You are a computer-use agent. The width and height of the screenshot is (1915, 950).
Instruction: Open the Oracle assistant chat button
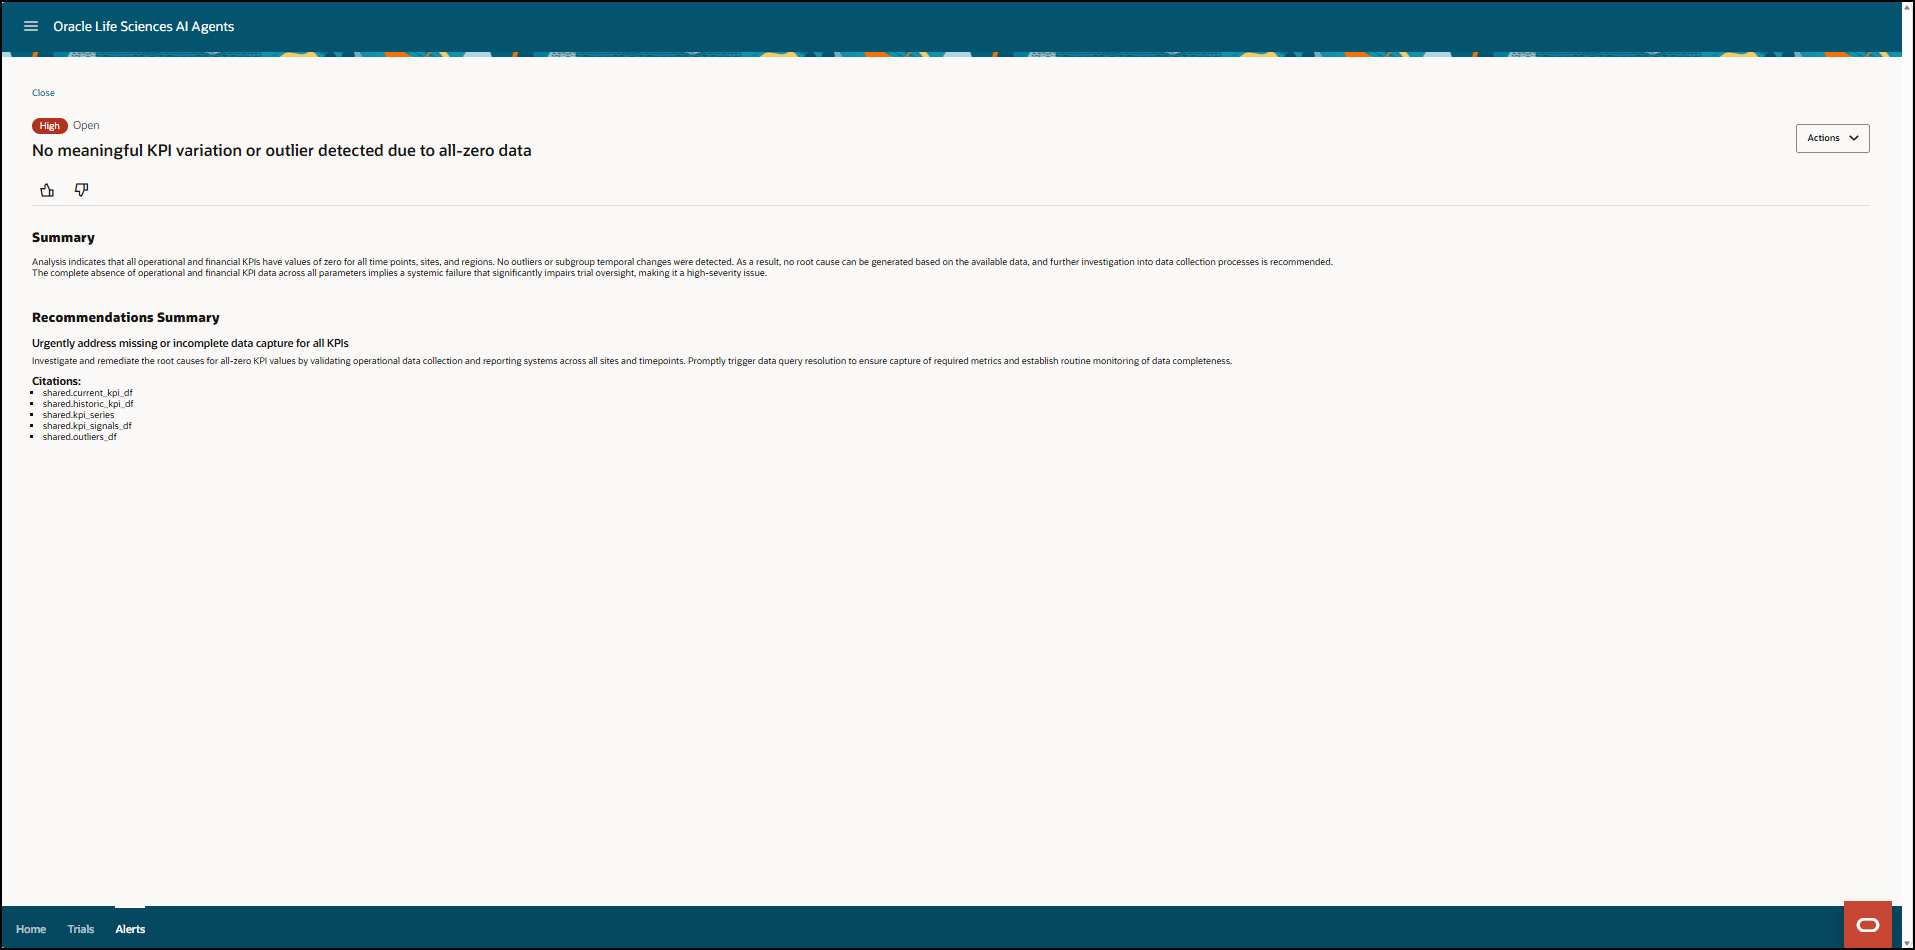click(1867, 924)
